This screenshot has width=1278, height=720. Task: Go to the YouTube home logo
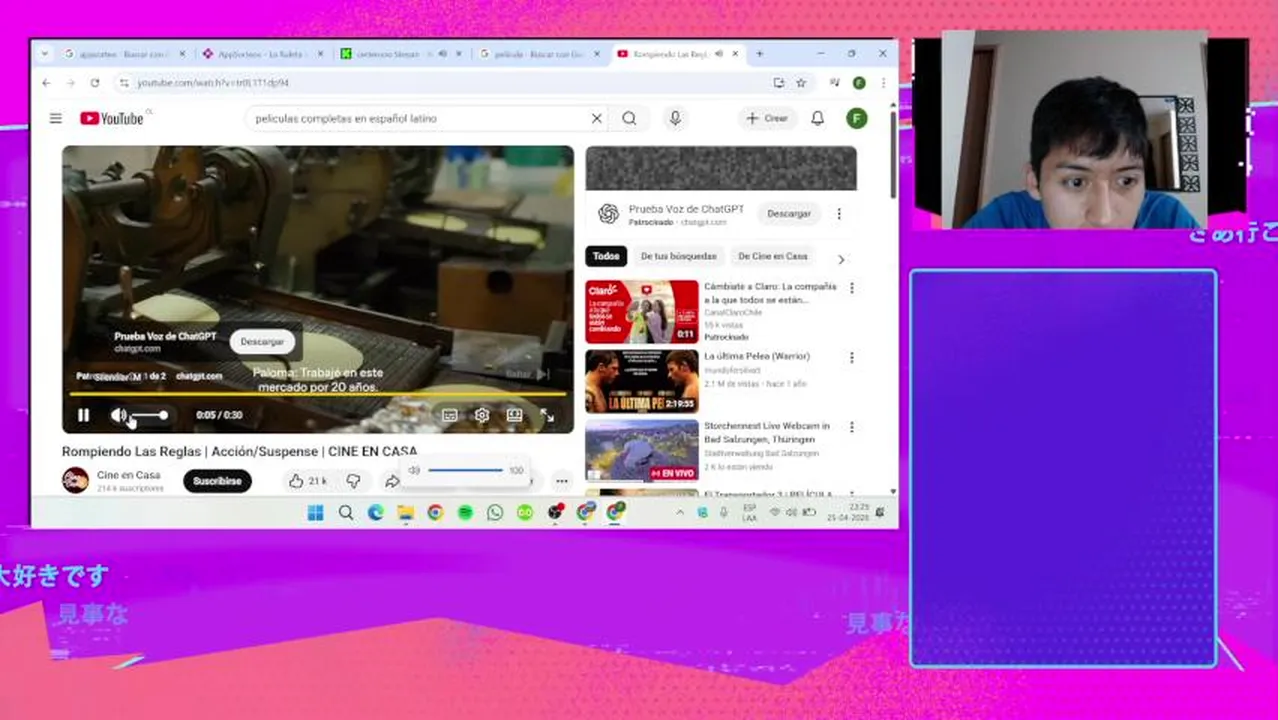tap(113, 118)
